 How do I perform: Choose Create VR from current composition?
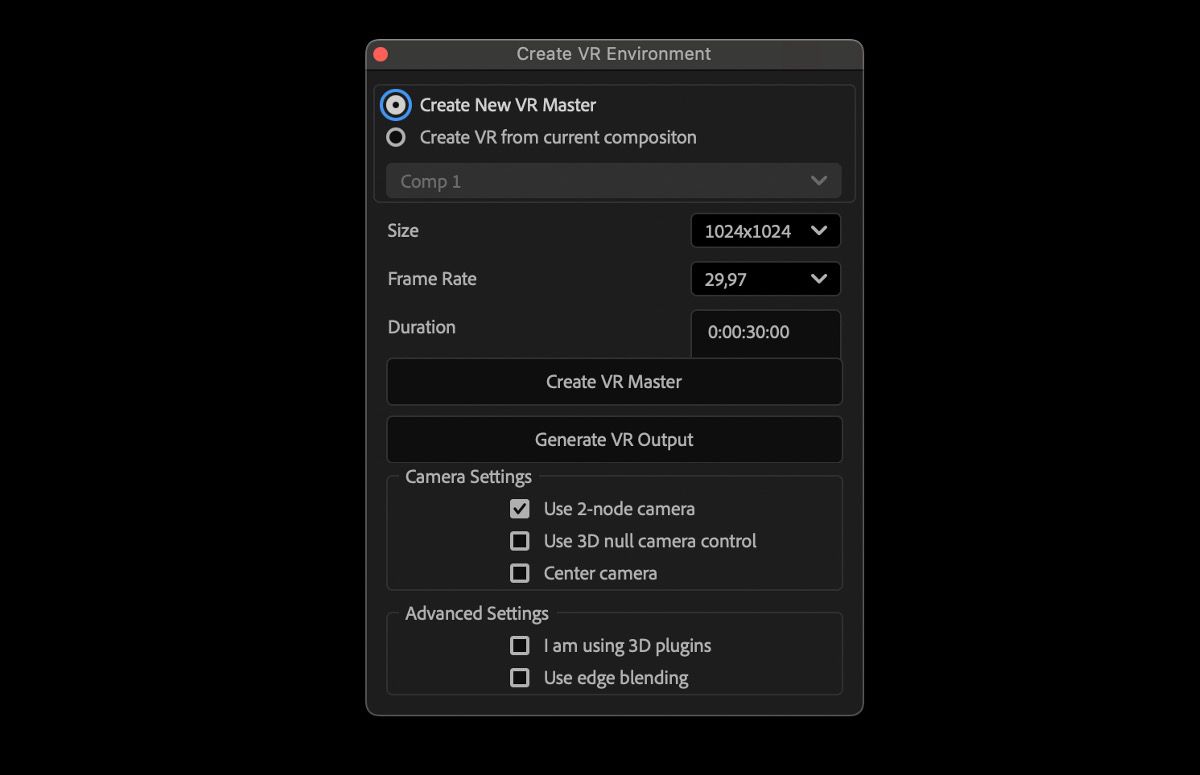(x=397, y=137)
